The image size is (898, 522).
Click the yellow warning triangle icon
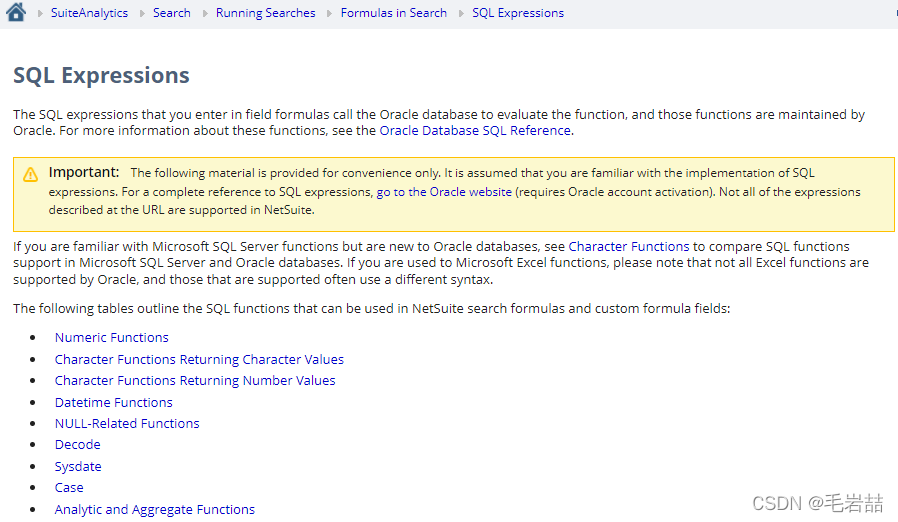click(x=30, y=175)
